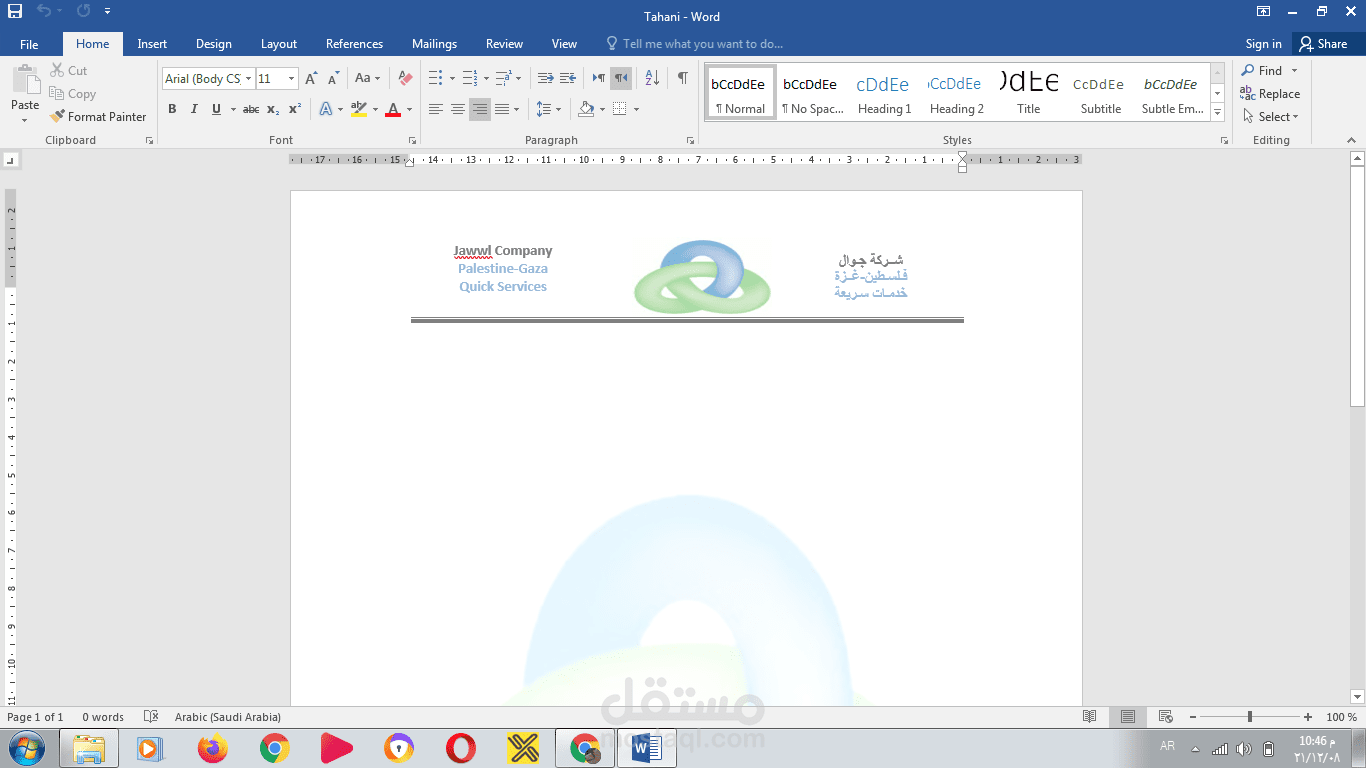1366x768 pixels.
Task: Apply the Heading 1 style
Action: pyautogui.click(x=884, y=93)
